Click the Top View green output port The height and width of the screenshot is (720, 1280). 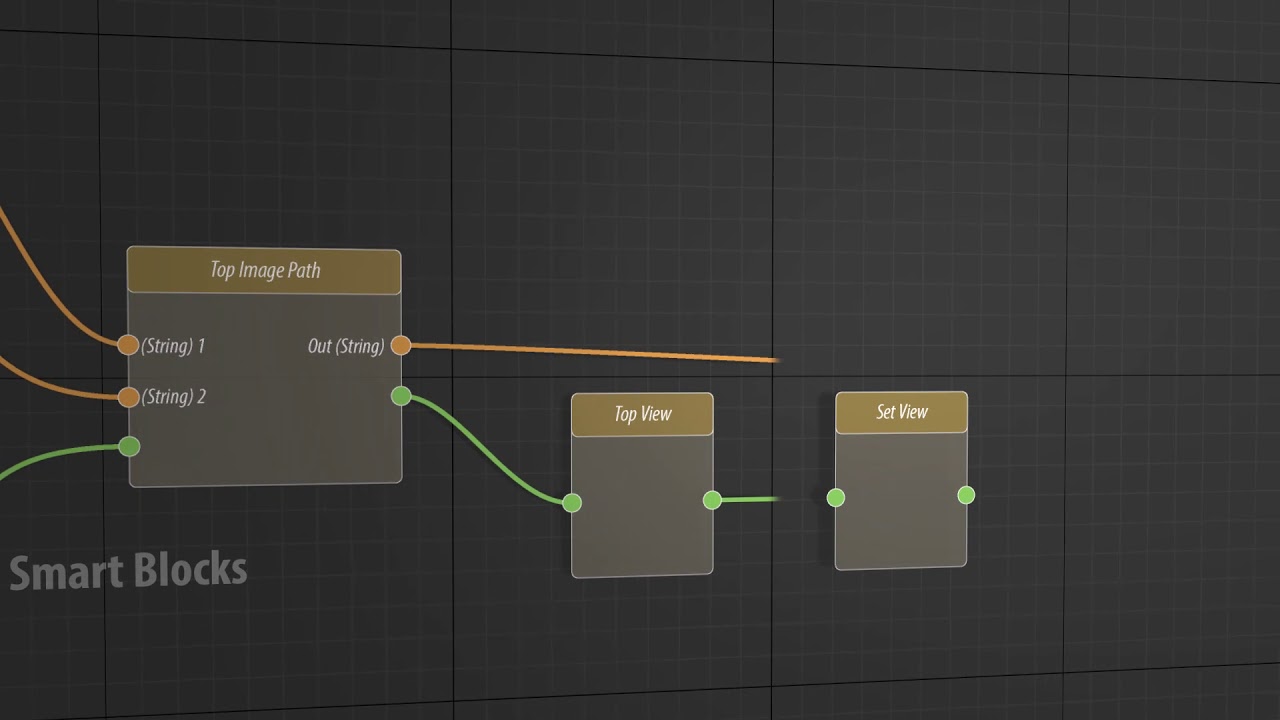point(712,500)
